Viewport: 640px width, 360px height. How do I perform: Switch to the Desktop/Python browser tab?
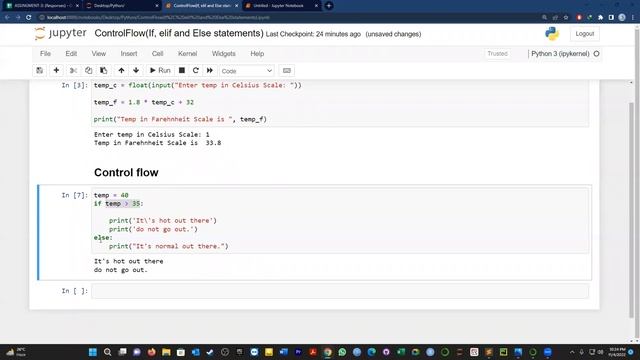(x=121, y=6)
